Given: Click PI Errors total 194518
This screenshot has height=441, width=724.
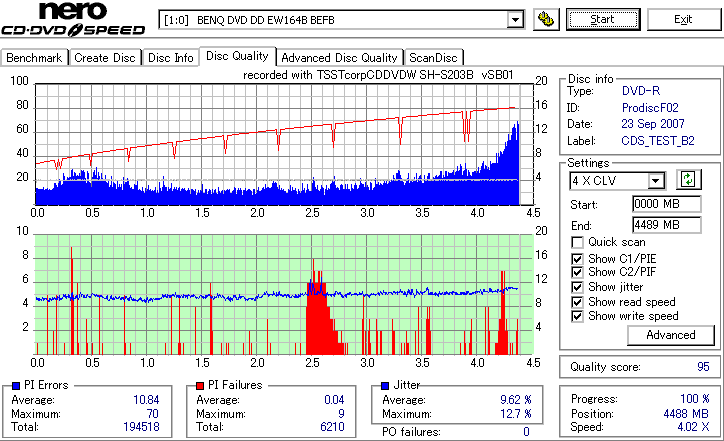Looking at the screenshot, I should pyautogui.click(x=141, y=427).
